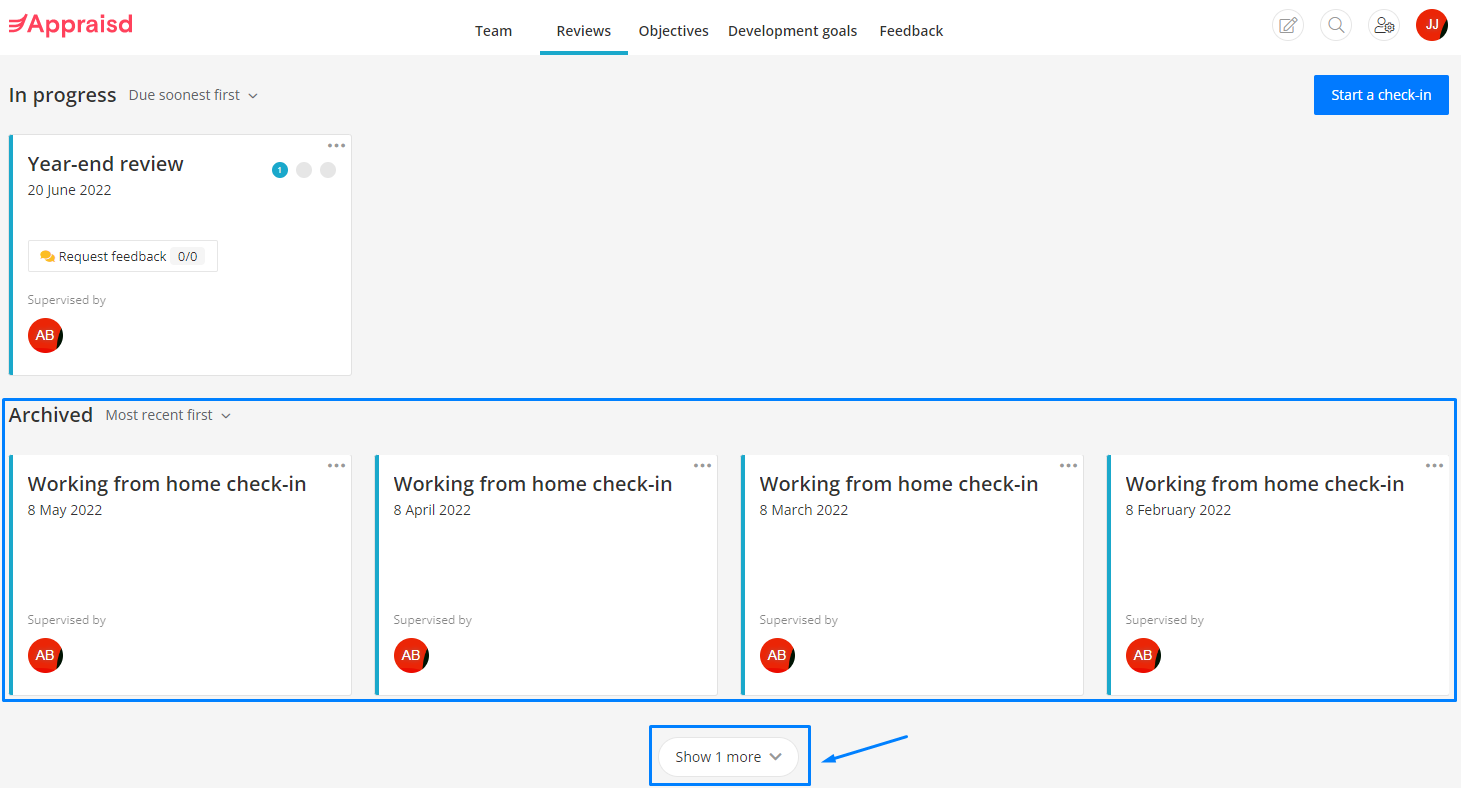Open the compose note pencil icon
Screen dimensions: 1461x788
1288,25
